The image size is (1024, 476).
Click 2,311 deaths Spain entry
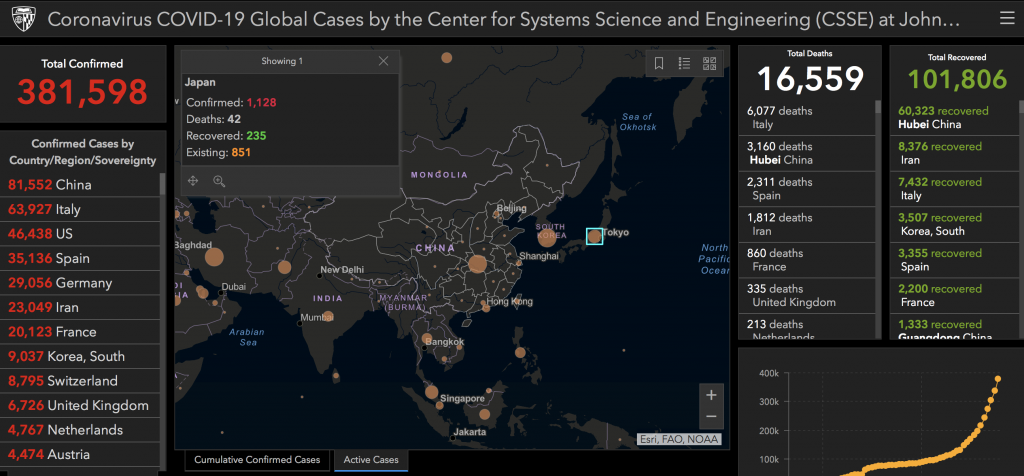point(807,189)
